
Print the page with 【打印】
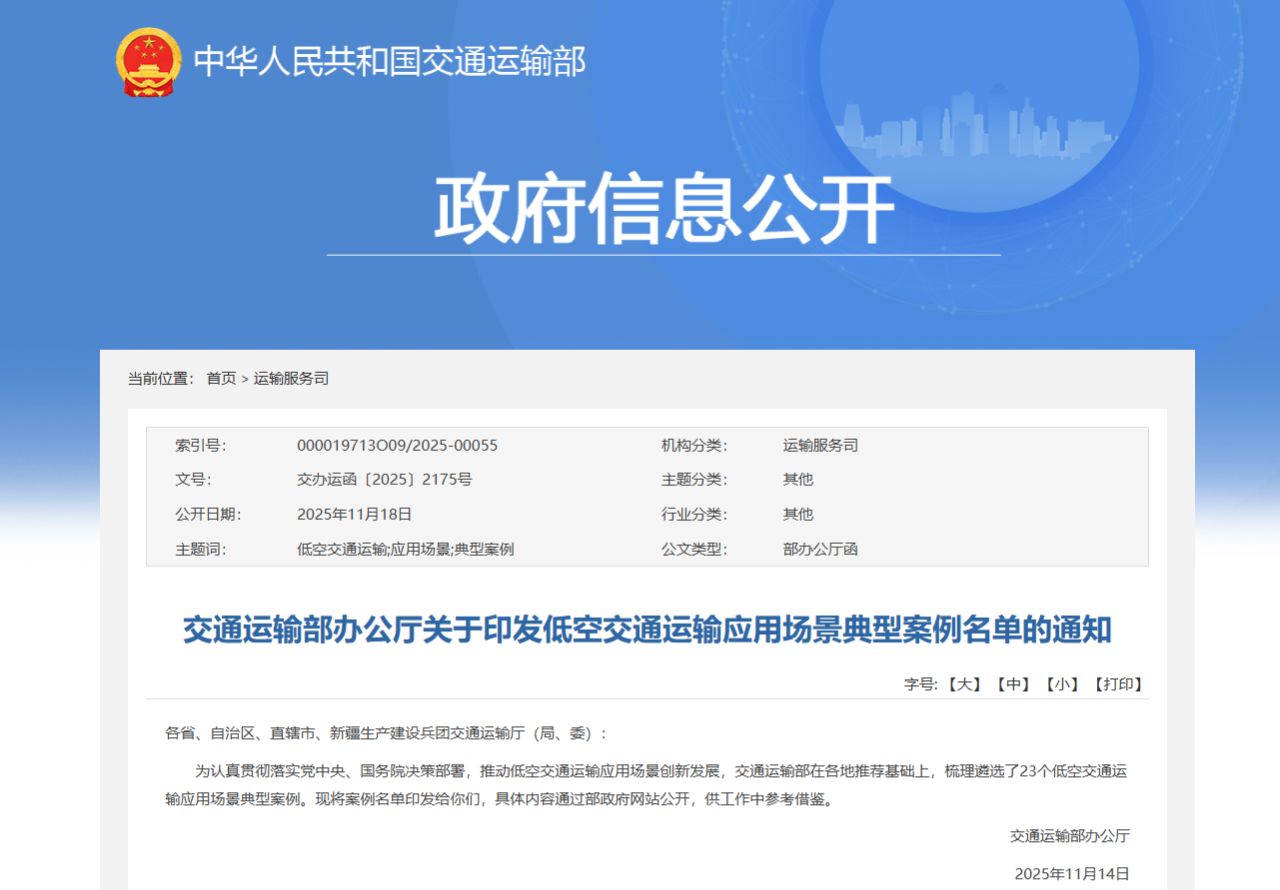(x=1118, y=684)
